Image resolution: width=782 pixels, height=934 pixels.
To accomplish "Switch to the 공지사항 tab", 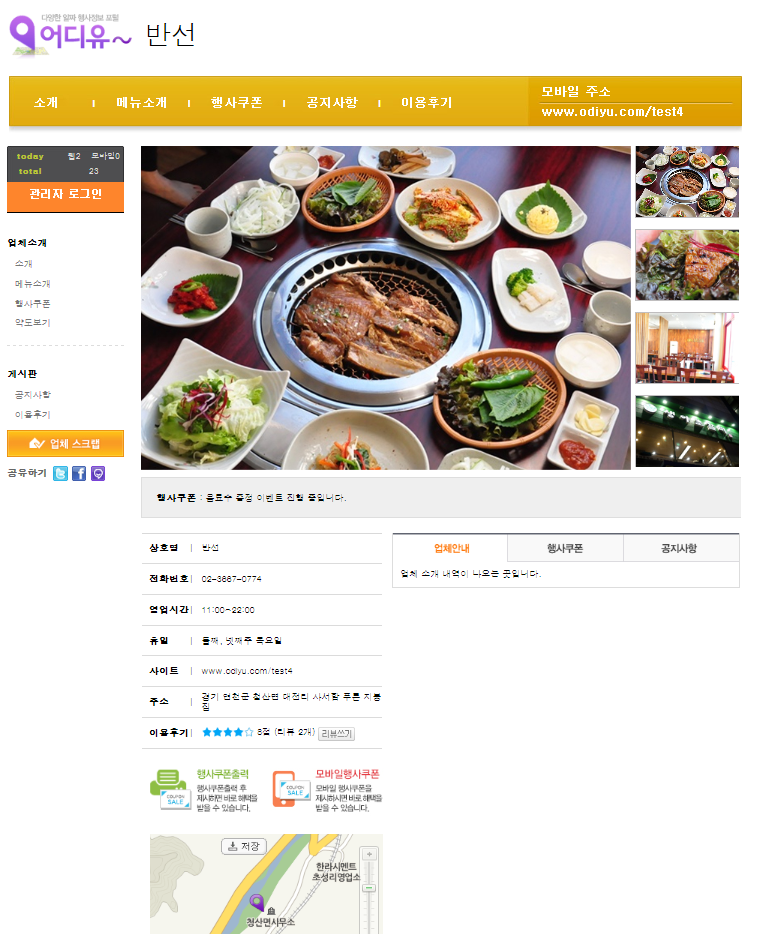I will pyautogui.click(x=681, y=548).
